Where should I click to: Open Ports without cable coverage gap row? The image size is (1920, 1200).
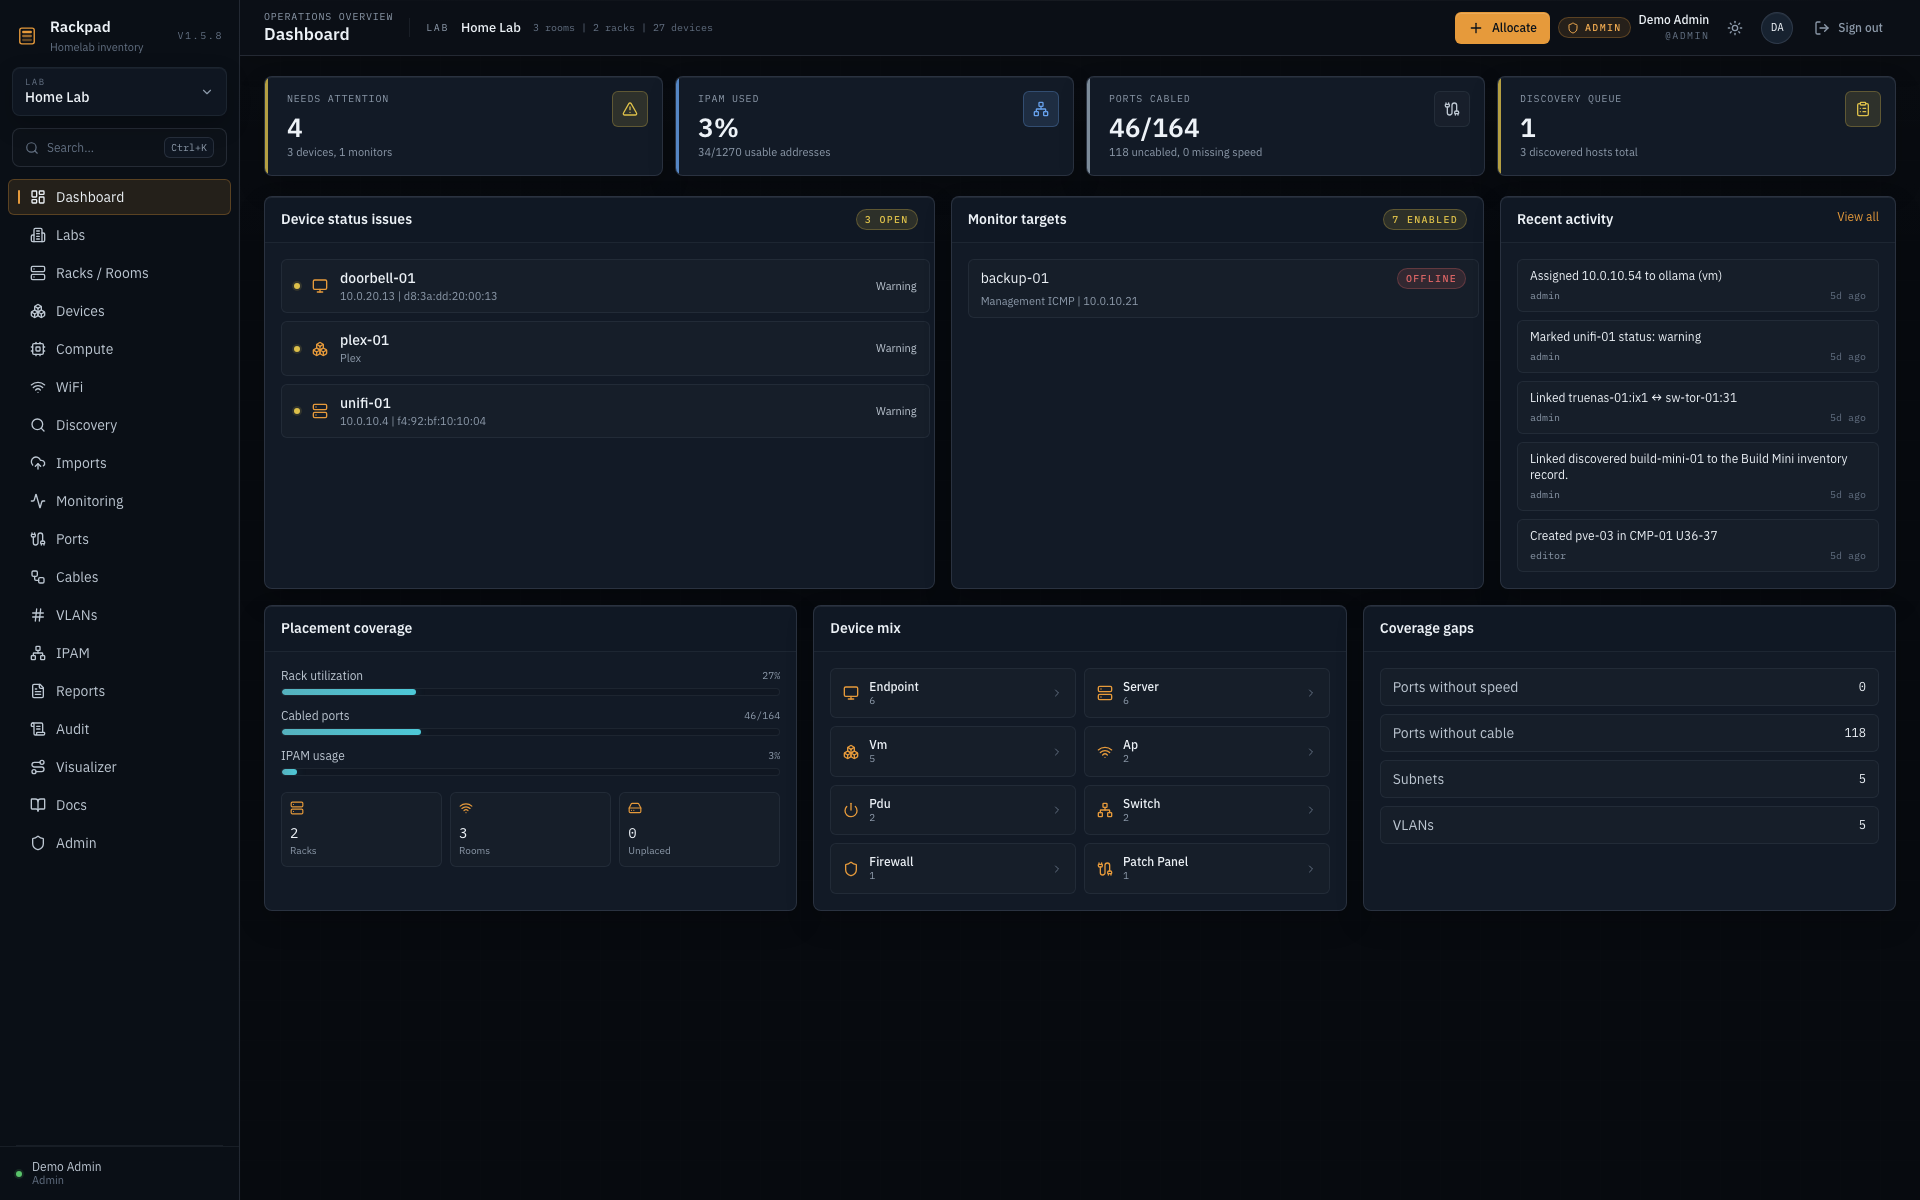pyautogui.click(x=1629, y=733)
